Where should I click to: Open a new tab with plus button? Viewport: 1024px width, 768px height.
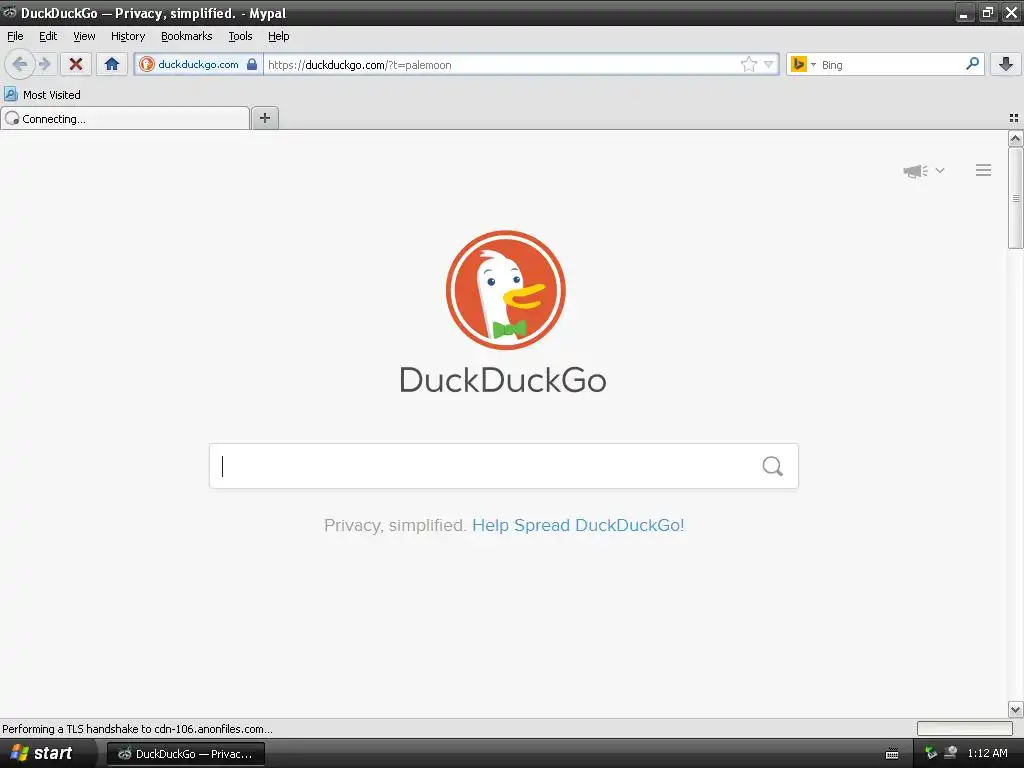(x=265, y=118)
